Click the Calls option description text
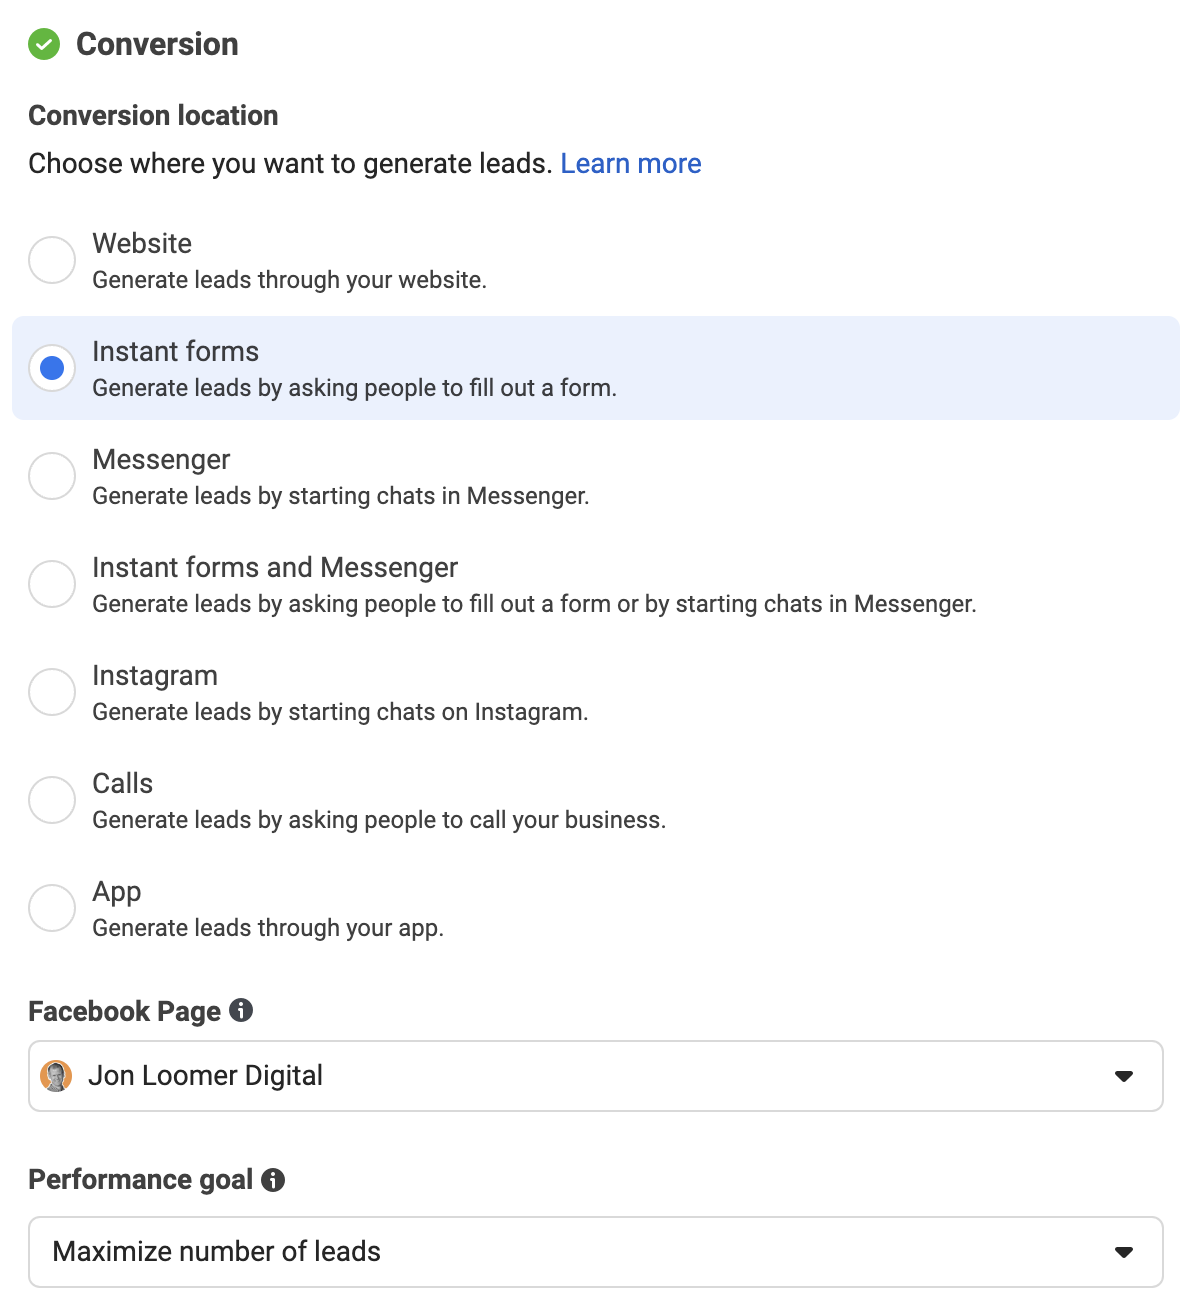Viewport: 1190px width, 1310px height. pos(379,820)
